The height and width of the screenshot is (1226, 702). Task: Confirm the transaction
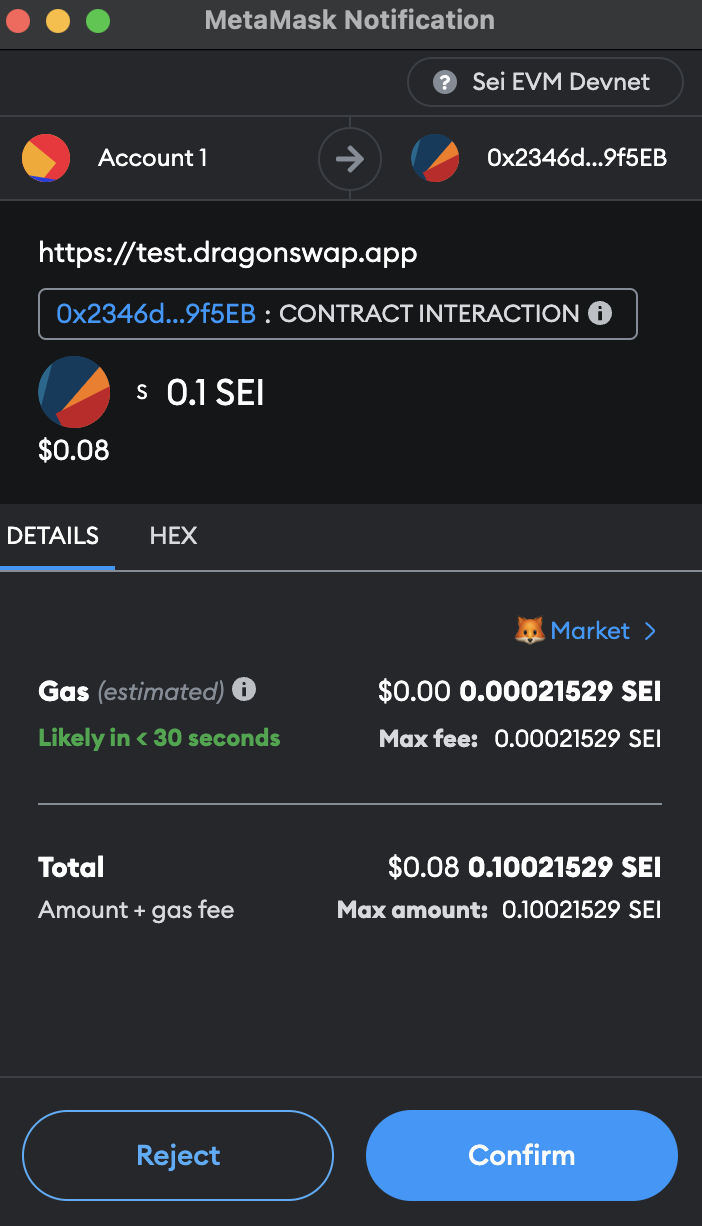(x=521, y=1155)
